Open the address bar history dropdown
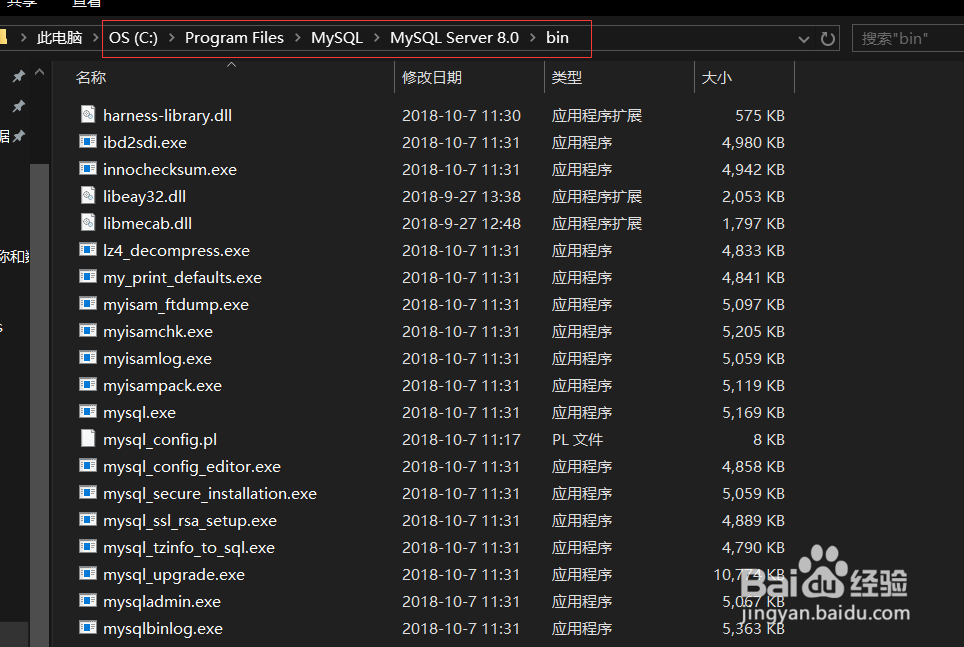Image resolution: width=964 pixels, height=647 pixels. (804, 39)
